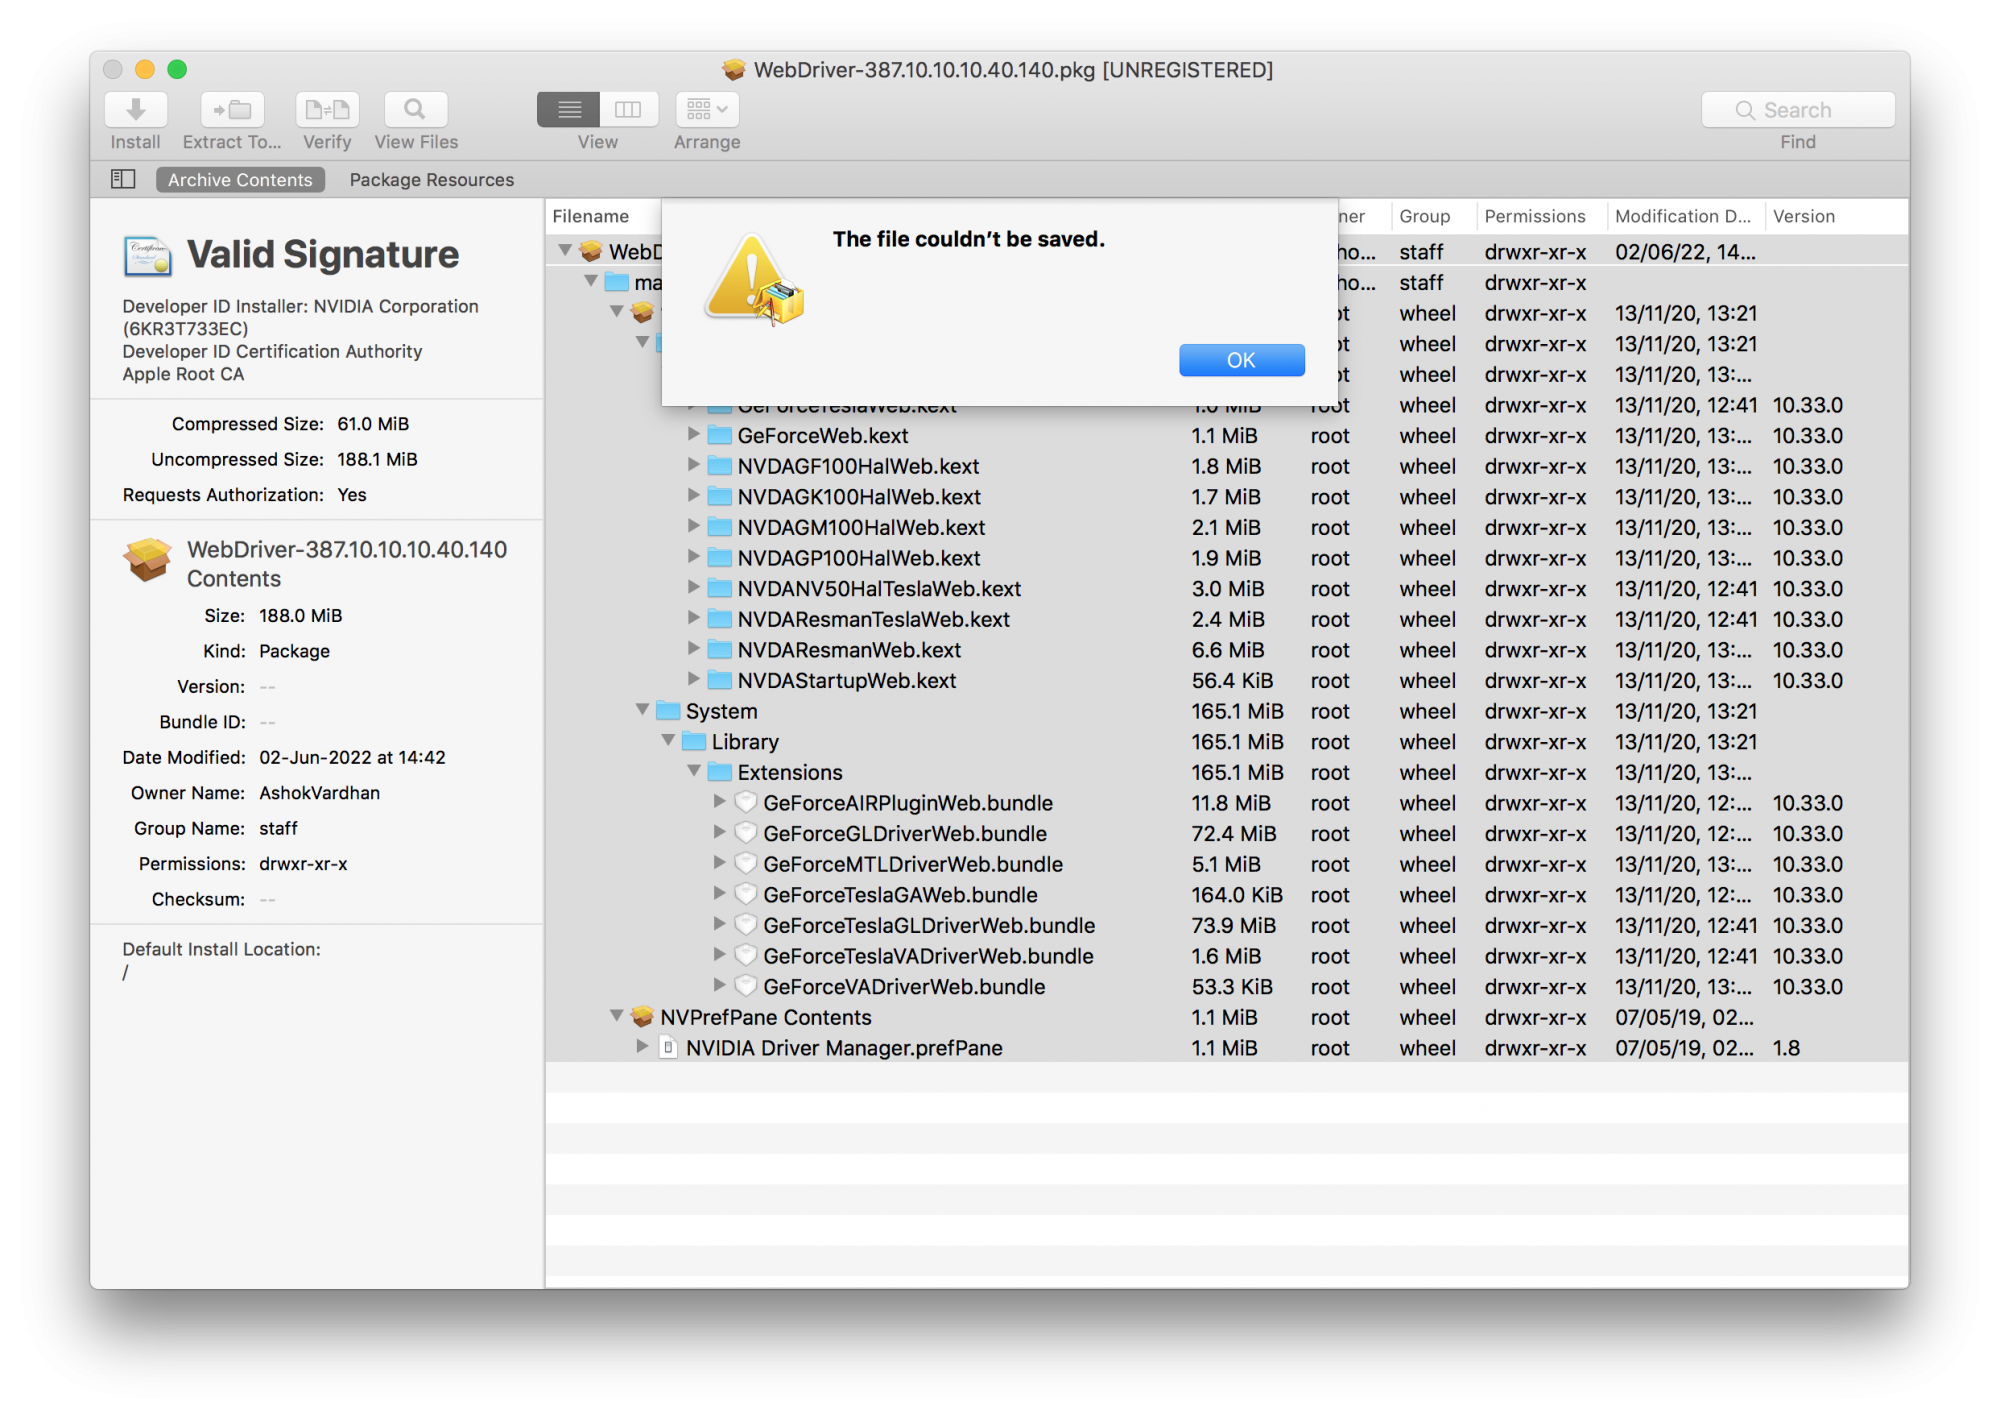Click the yellow minimize window button

[x=145, y=69]
